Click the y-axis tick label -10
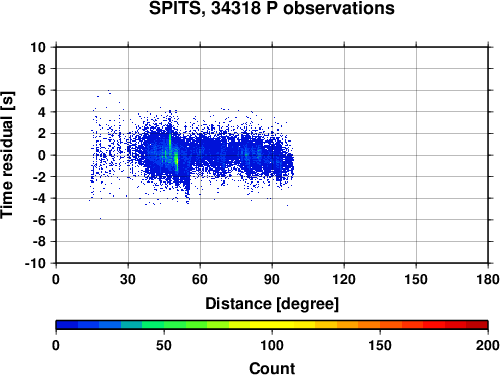The image size is (500, 375). (x=35, y=263)
